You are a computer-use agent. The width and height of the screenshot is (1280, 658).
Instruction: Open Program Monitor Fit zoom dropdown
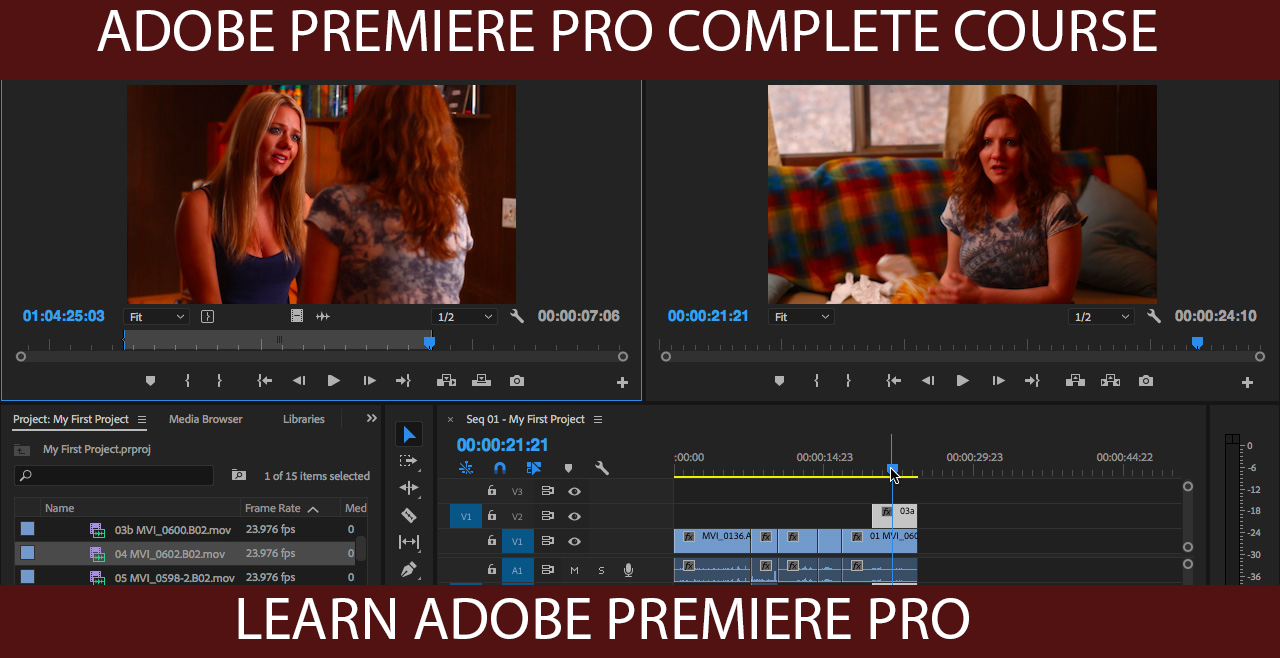801,316
